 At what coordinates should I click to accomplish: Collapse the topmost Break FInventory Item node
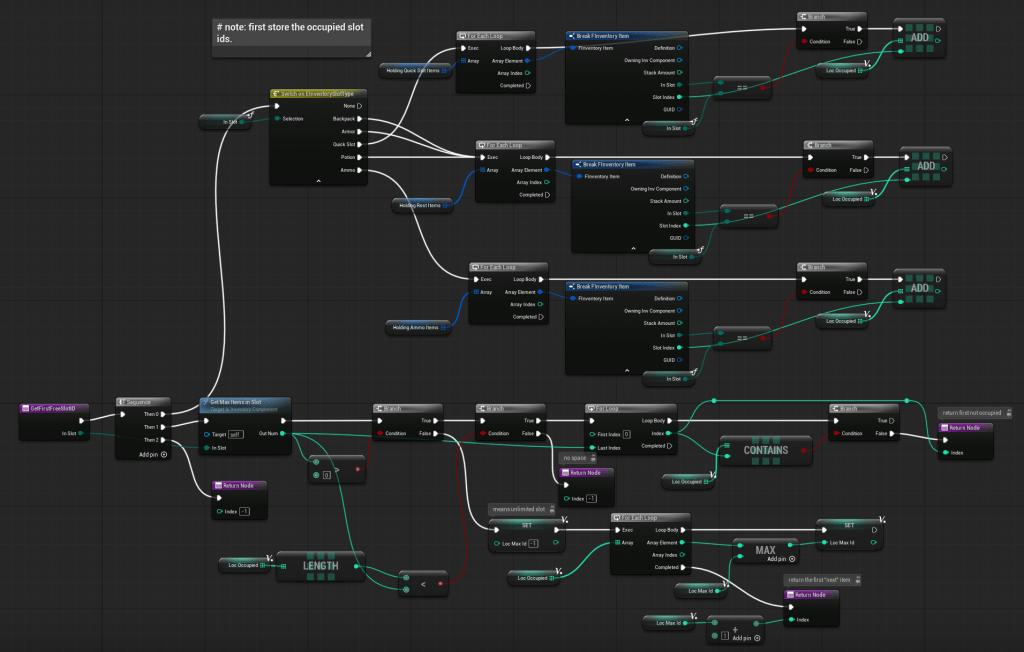tap(627, 120)
